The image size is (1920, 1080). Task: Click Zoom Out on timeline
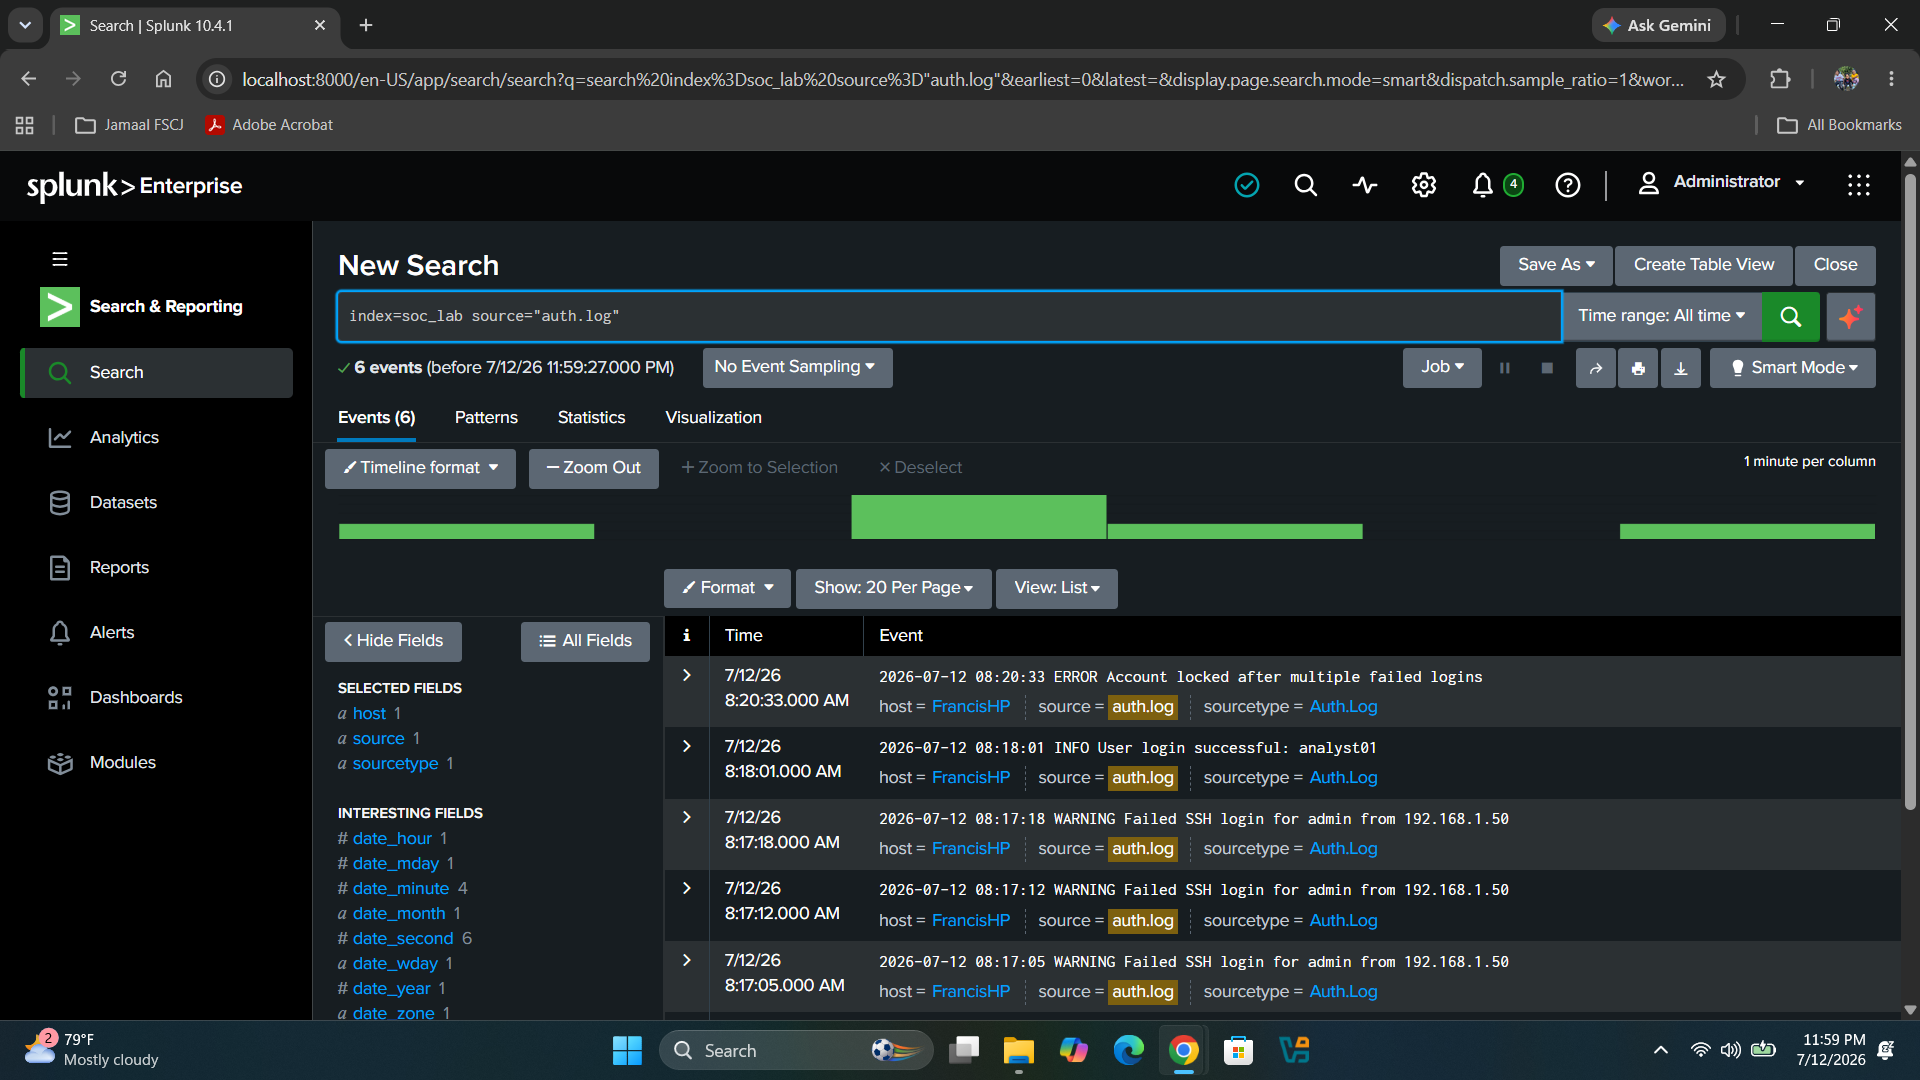pyautogui.click(x=593, y=468)
